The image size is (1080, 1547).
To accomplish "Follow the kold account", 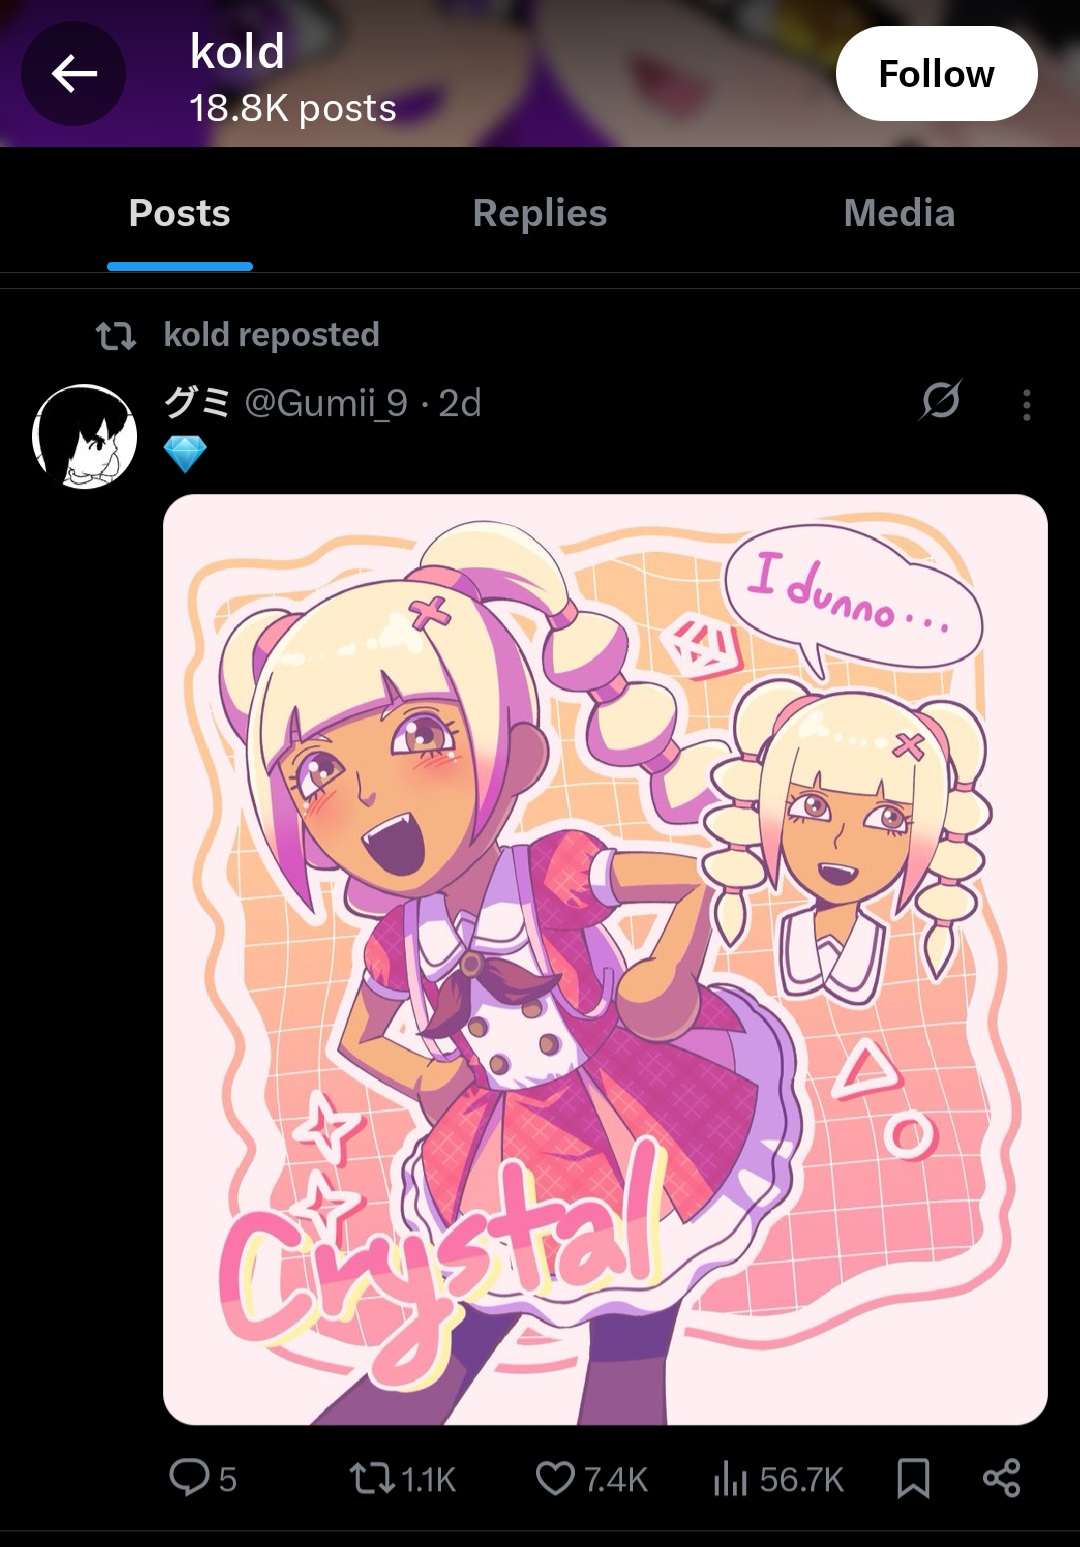I will coord(936,74).
